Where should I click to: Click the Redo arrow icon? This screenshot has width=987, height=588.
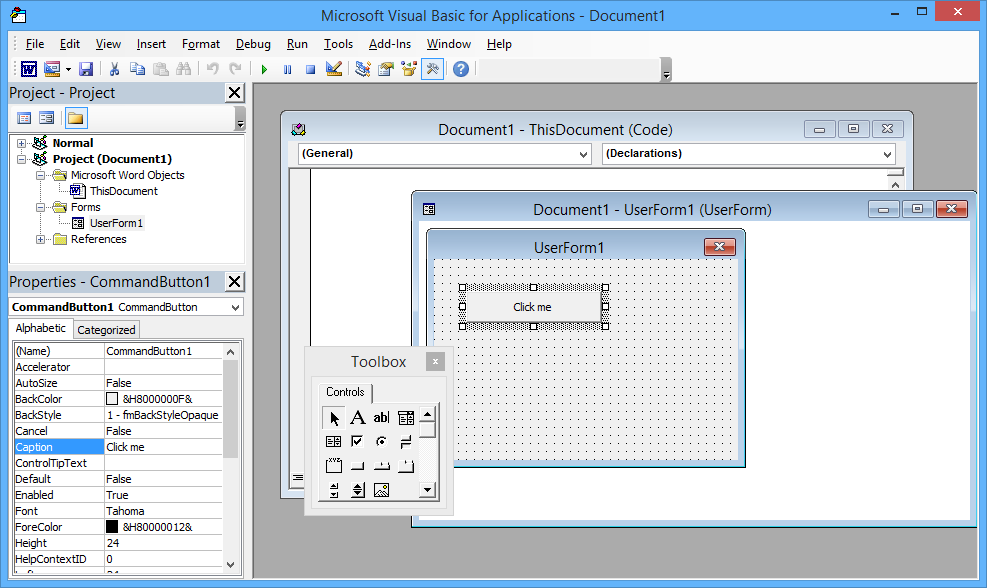tap(235, 69)
